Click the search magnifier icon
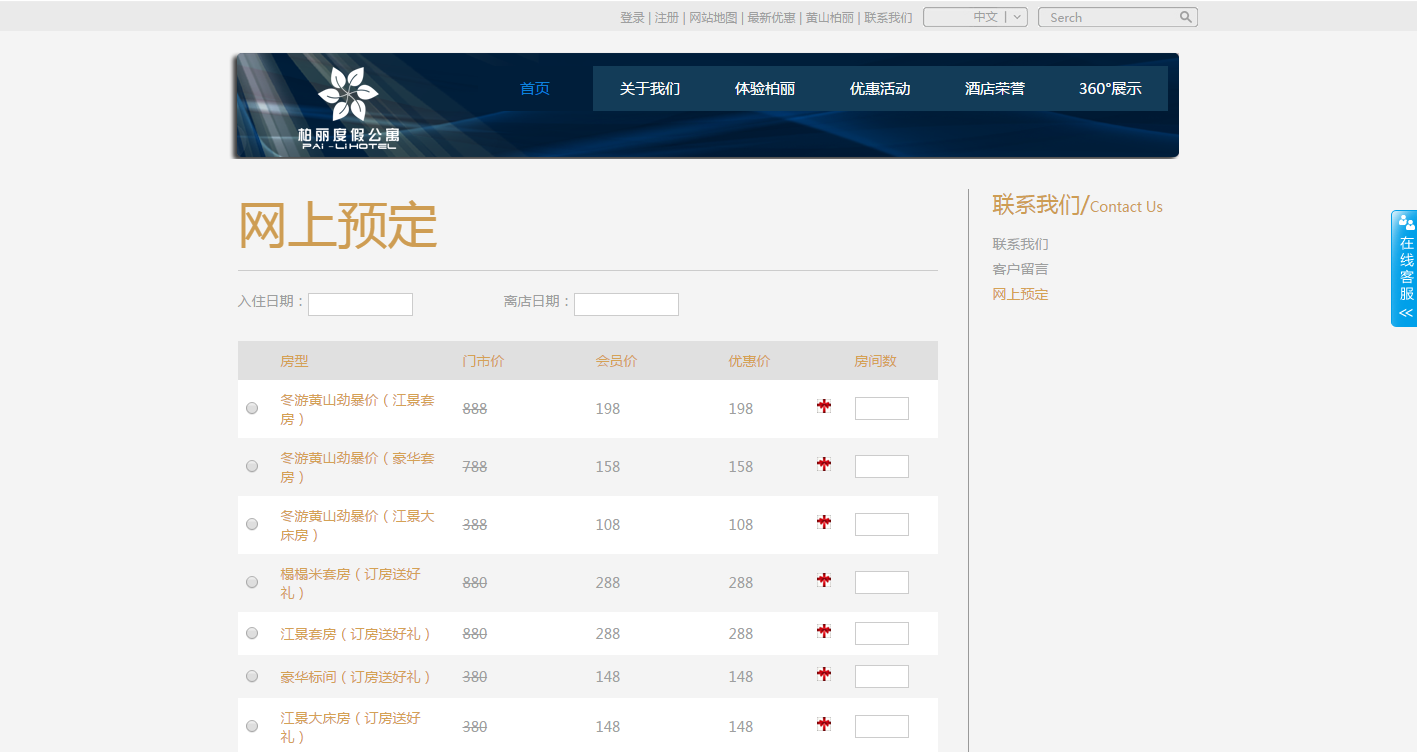Viewport: 1417px width, 752px height. (1186, 17)
